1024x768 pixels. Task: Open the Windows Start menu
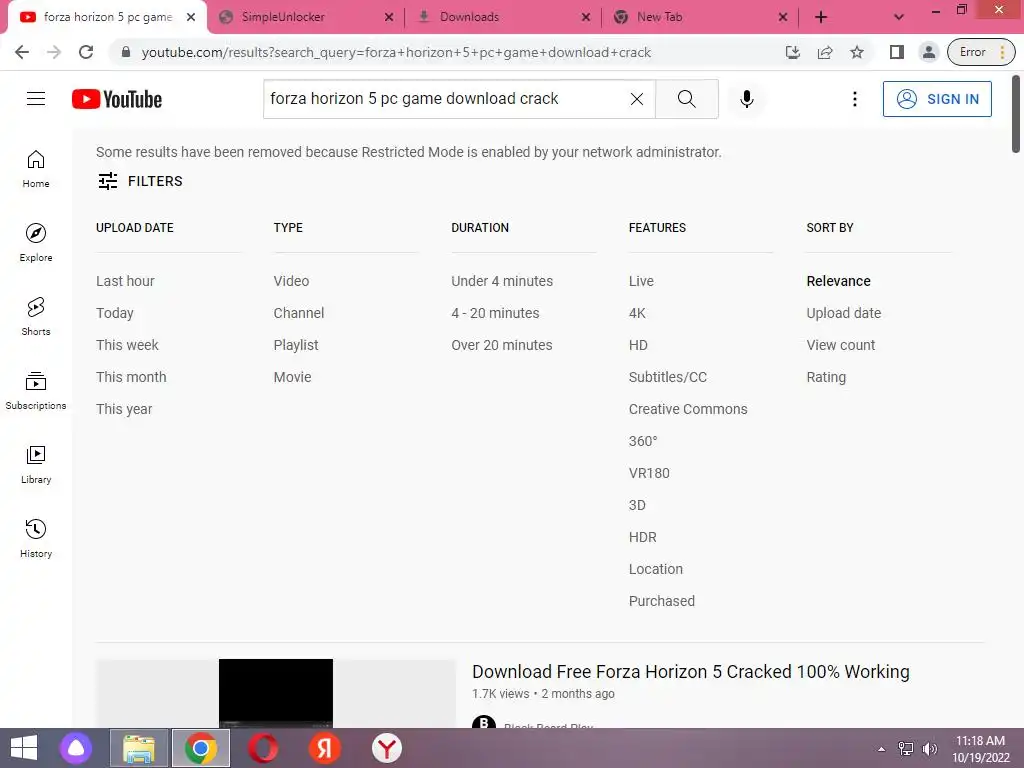tap(24, 748)
